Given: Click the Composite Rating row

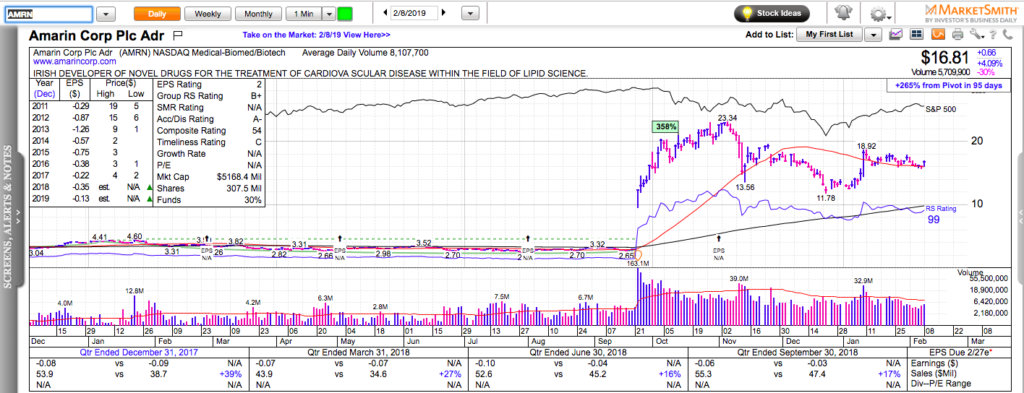Looking at the screenshot, I should click(209, 131).
